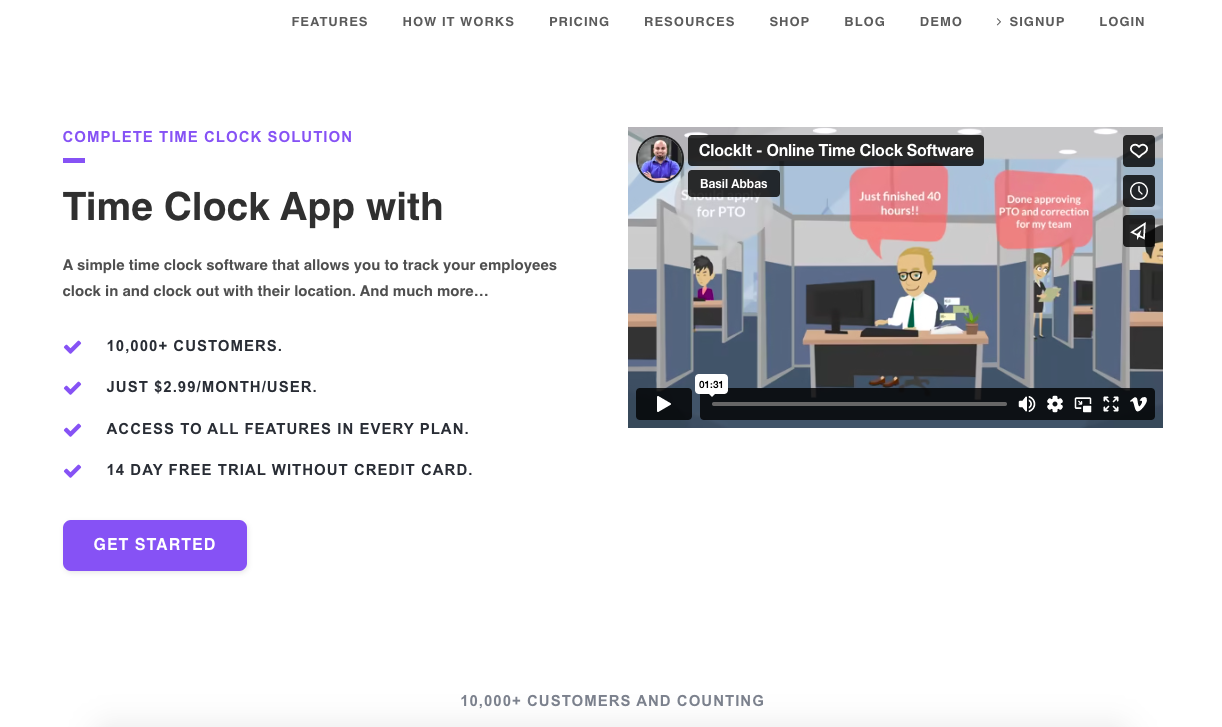
Task: Enter video fullscreen mode
Action: point(1111,404)
